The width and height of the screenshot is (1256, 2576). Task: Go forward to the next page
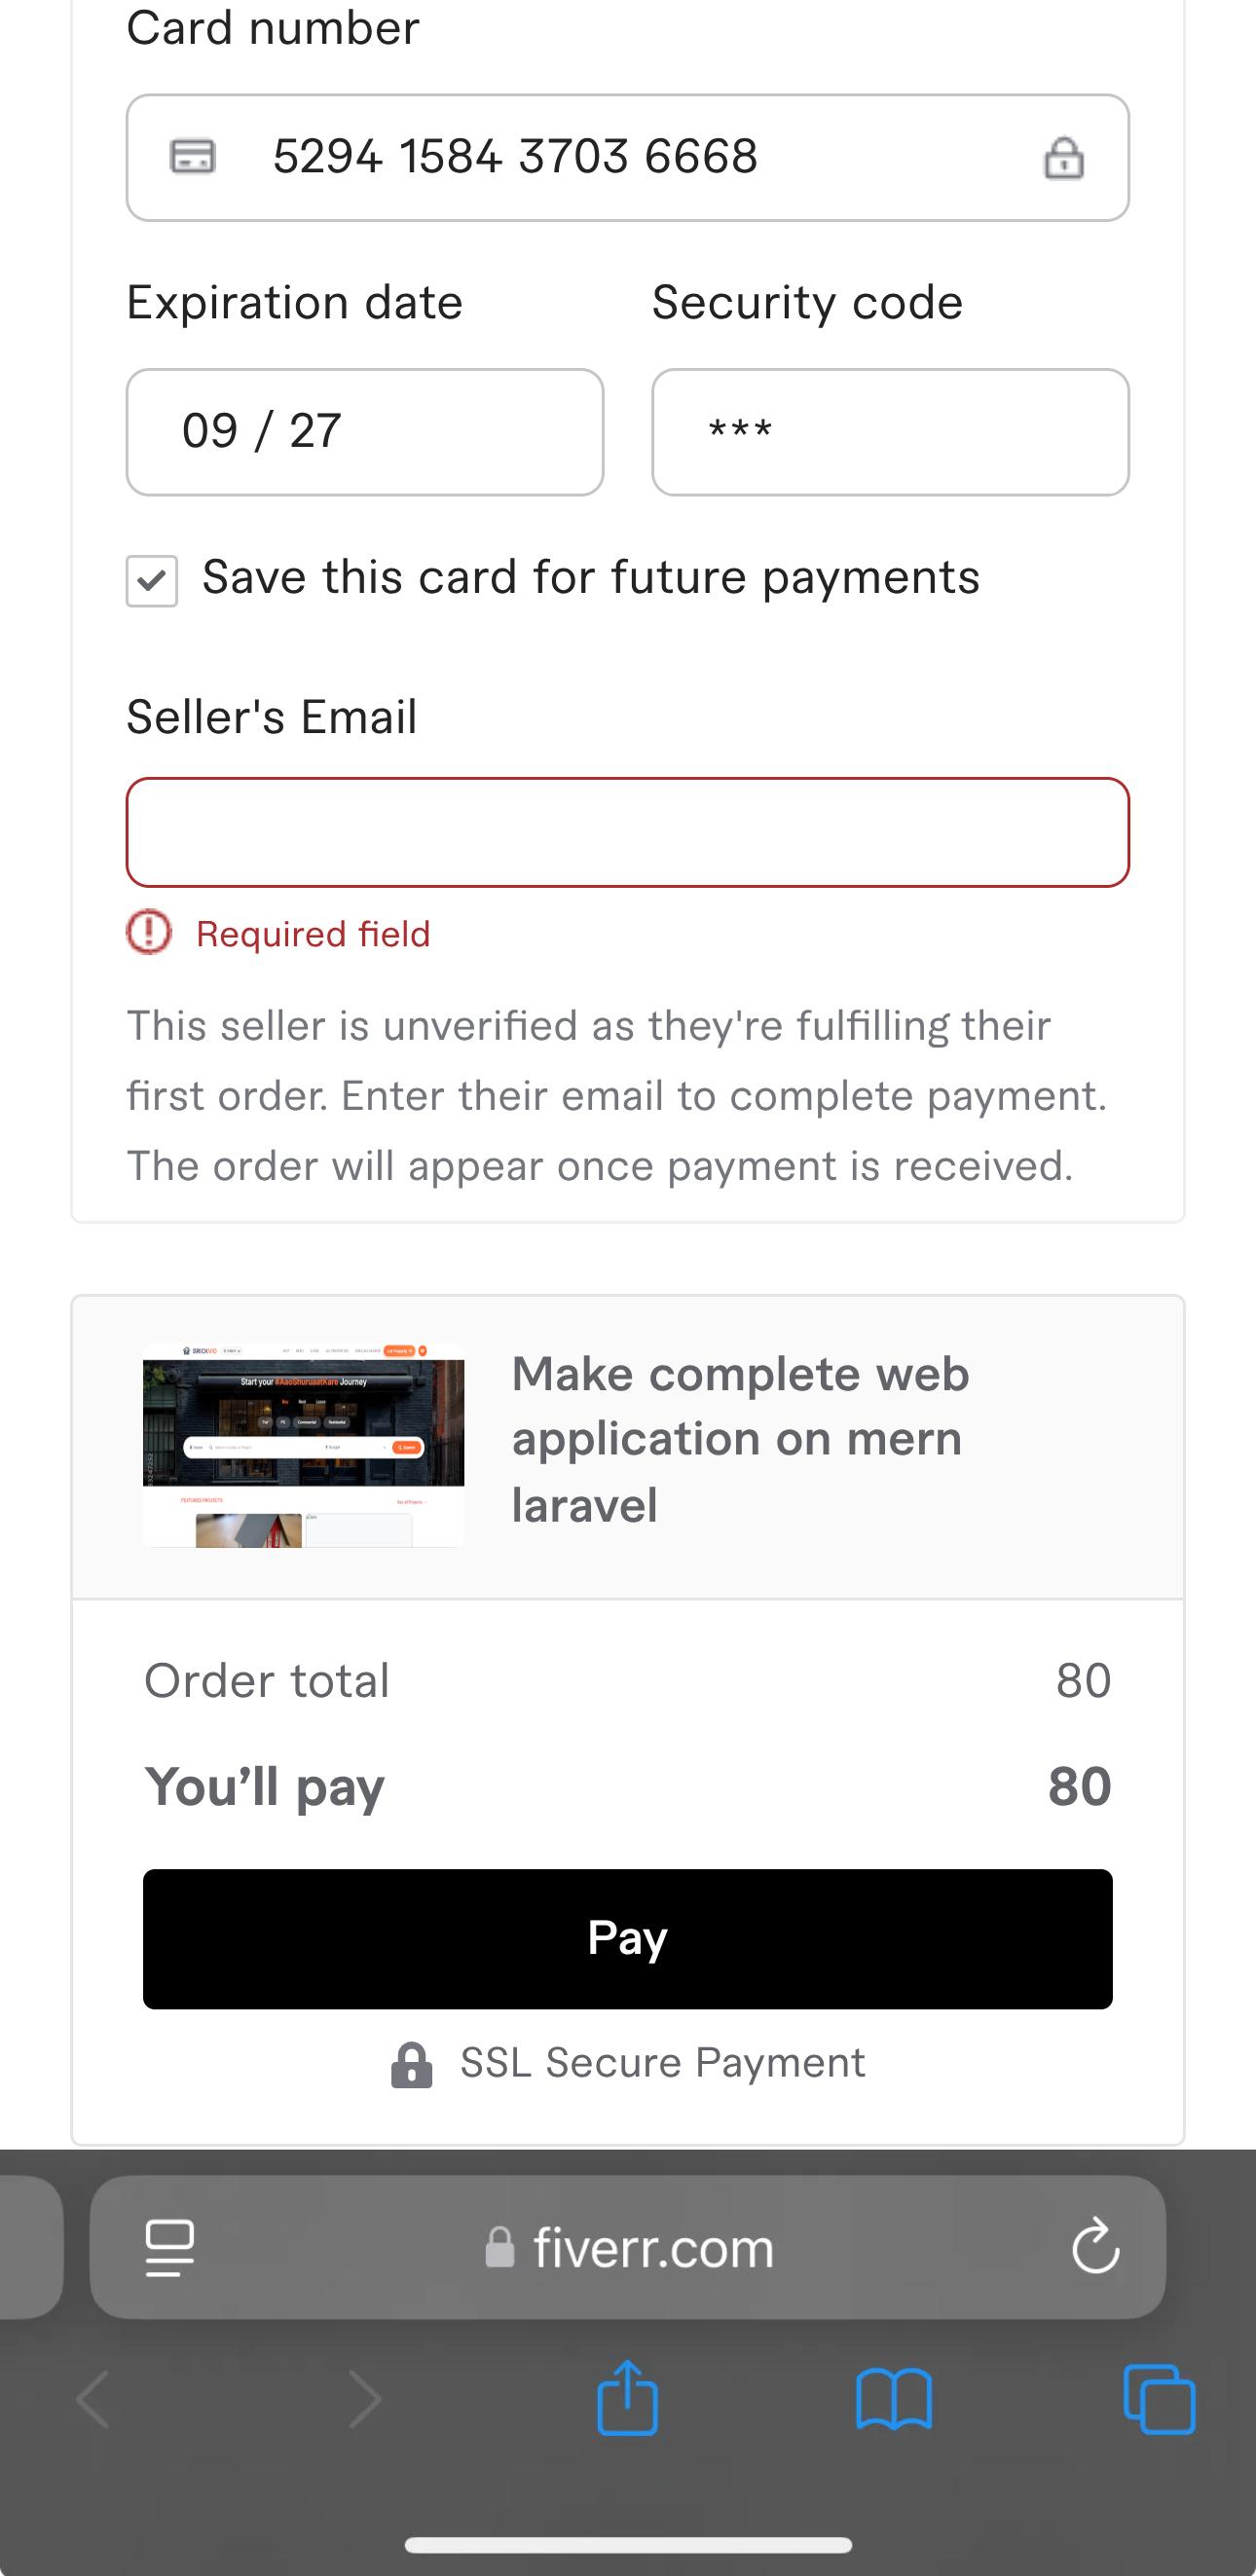(364, 2399)
